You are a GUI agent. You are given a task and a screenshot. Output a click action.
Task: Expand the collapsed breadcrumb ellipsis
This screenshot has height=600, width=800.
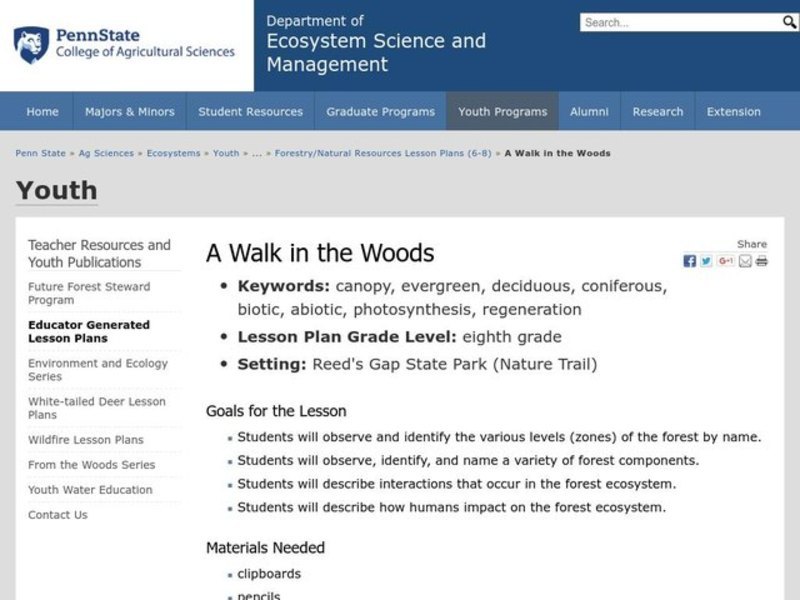tap(256, 153)
